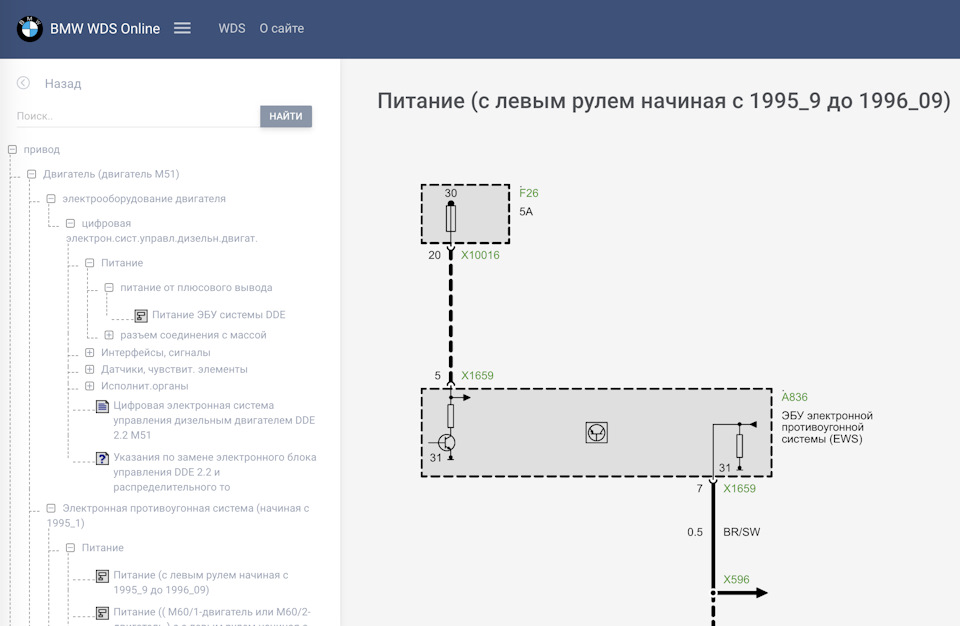Click steering wheel symbol in EWS module
The height and width of the screenshot is (626, 960).
tap(596, 432)
